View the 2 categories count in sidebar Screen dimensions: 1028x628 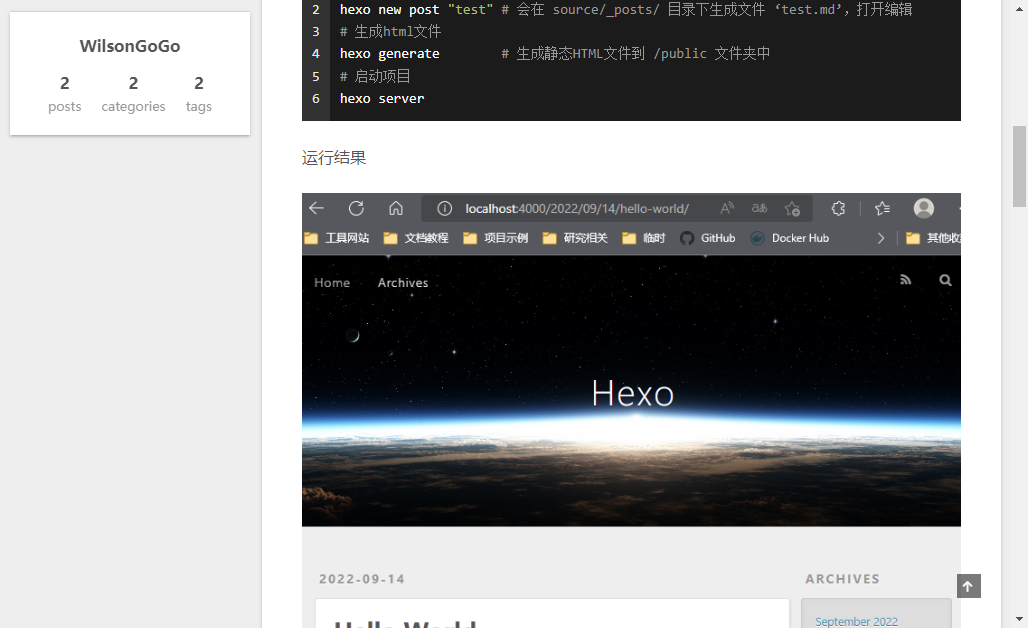pyautogui.click(x=133, y=94)
